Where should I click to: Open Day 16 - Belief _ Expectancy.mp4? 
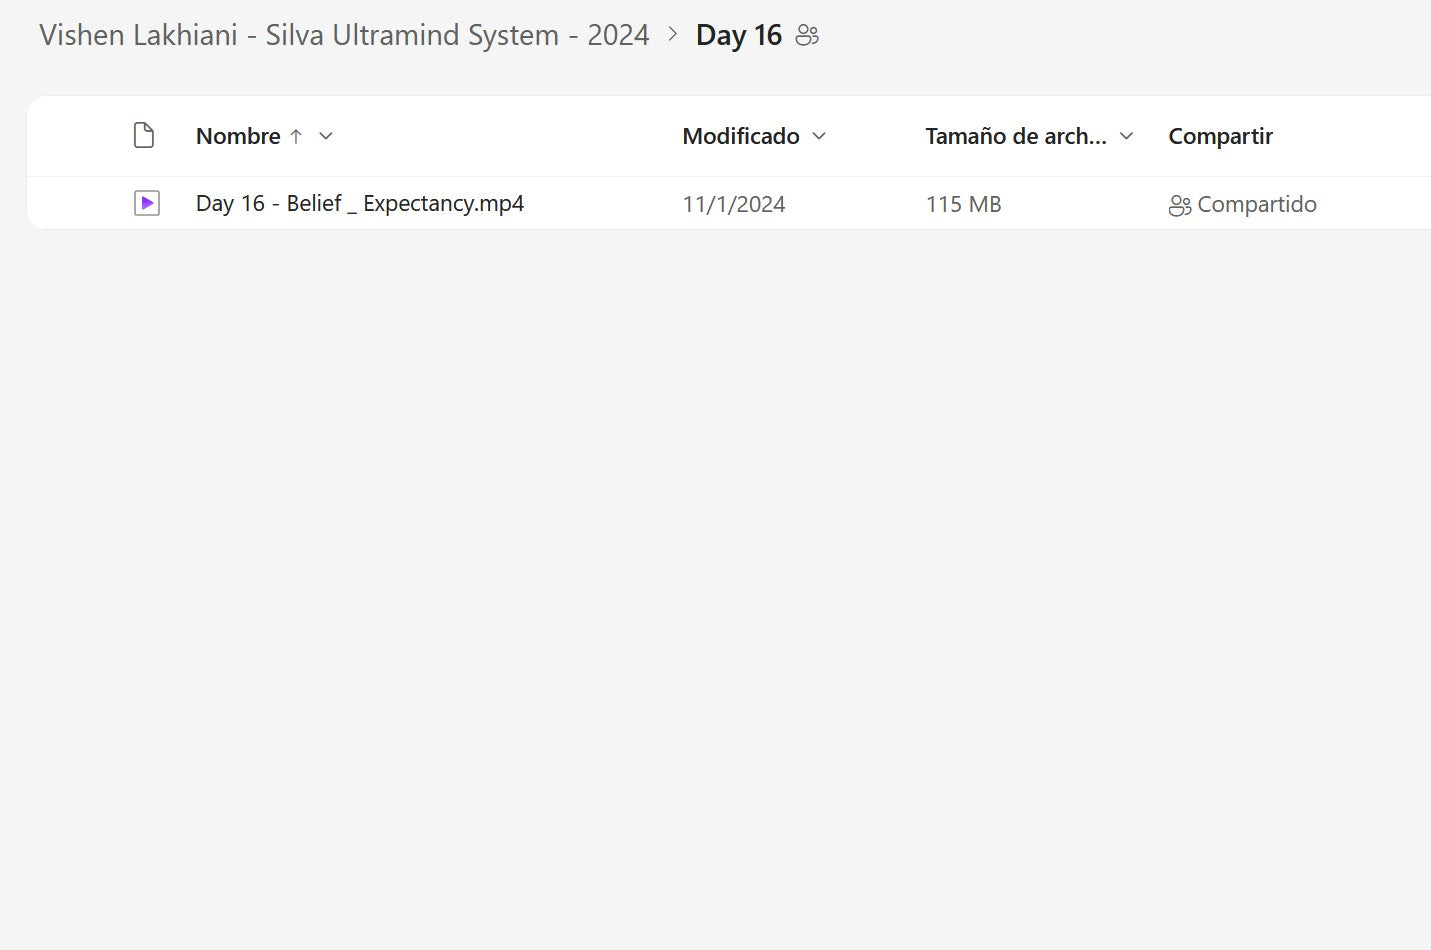[360, 204]
